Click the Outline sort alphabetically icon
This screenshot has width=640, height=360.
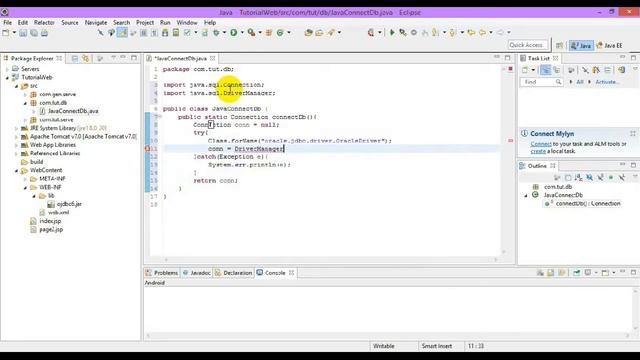point(578,178)
